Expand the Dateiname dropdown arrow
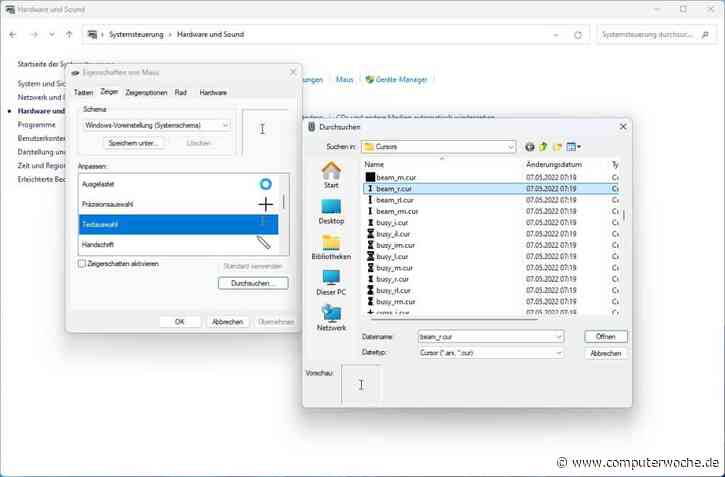Viewport: 725px width, 477px height. point(559,337)
